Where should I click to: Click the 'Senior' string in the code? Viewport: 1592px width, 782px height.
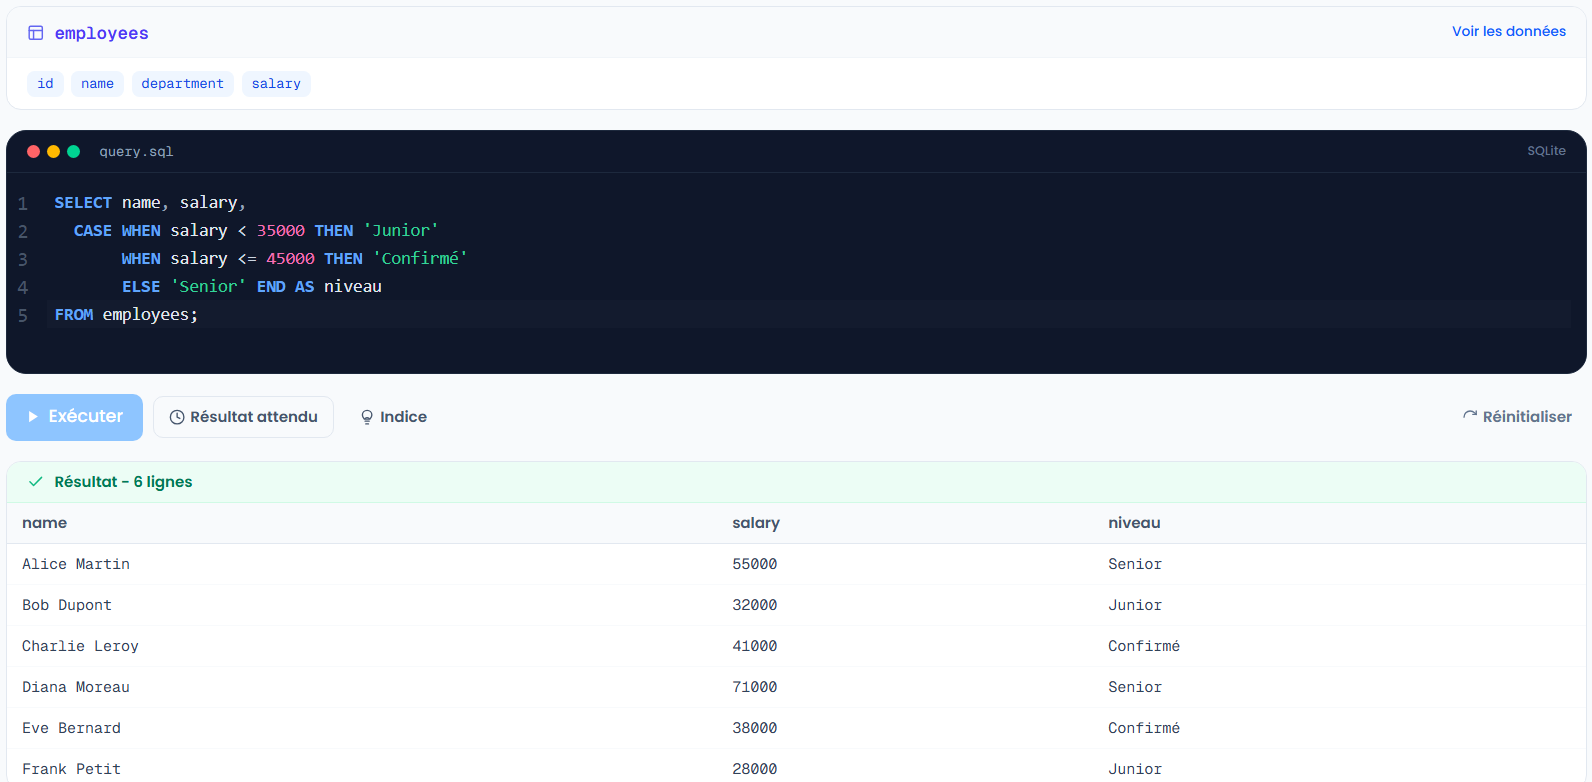click(208, 287)
